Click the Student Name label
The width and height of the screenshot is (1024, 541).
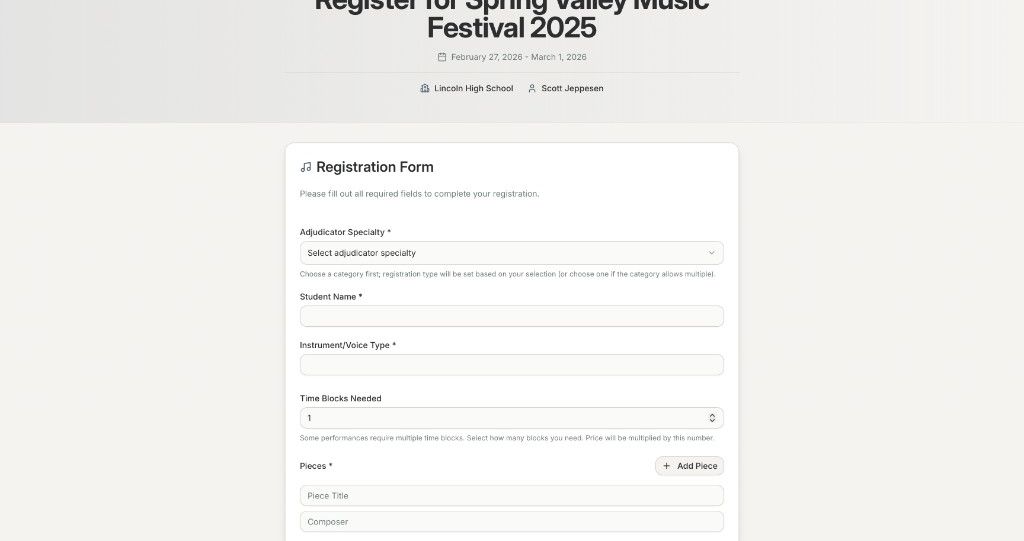[330, 297]
